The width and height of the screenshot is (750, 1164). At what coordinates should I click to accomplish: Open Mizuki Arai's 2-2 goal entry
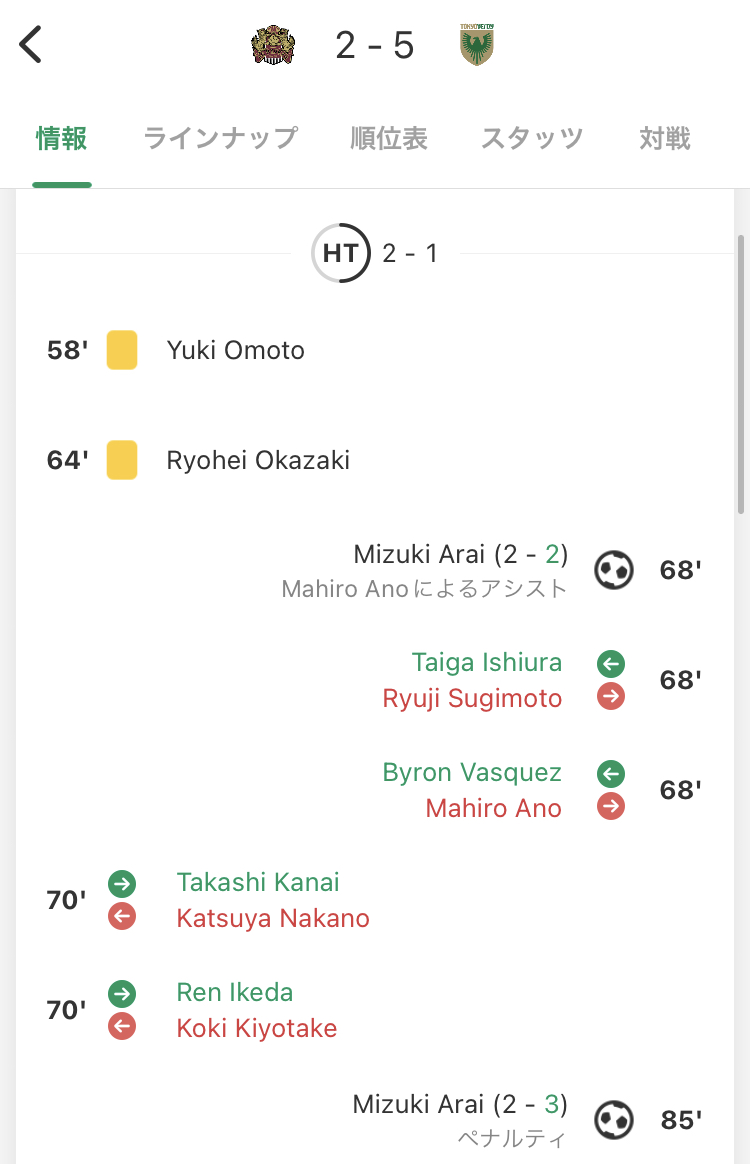coord(460,554)
